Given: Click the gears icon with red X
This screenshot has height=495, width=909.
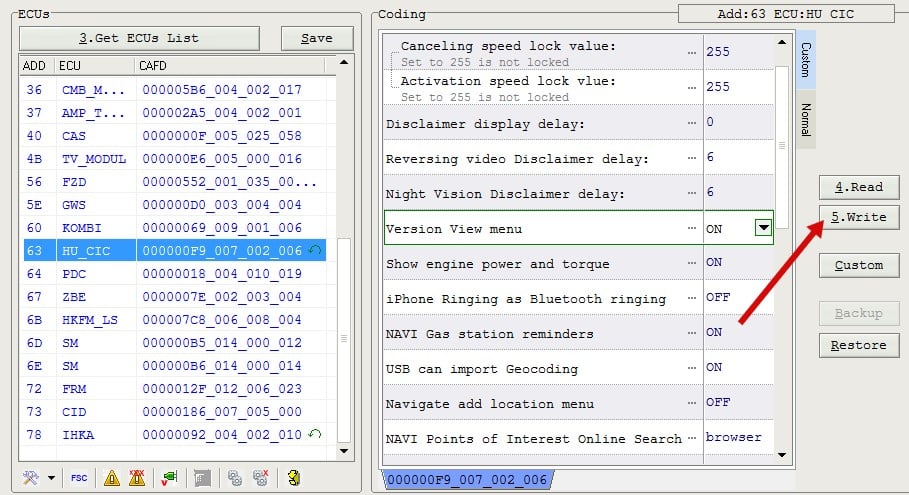Looking at the screenshot, I should (260, 478).
